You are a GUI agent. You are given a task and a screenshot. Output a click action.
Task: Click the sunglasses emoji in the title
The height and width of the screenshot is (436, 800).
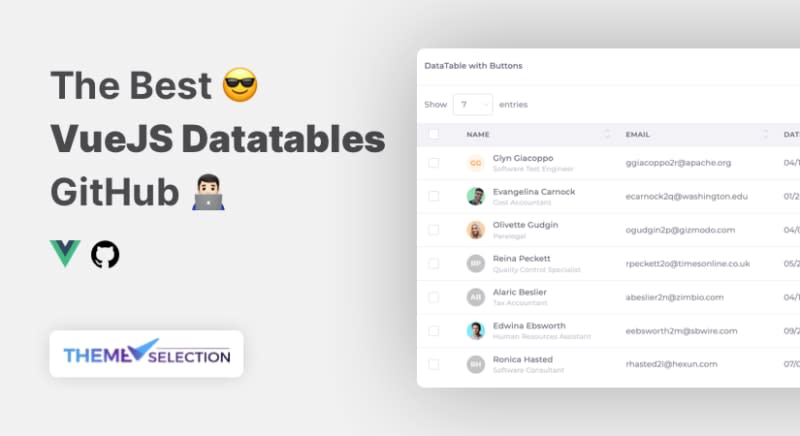[240, 85]
